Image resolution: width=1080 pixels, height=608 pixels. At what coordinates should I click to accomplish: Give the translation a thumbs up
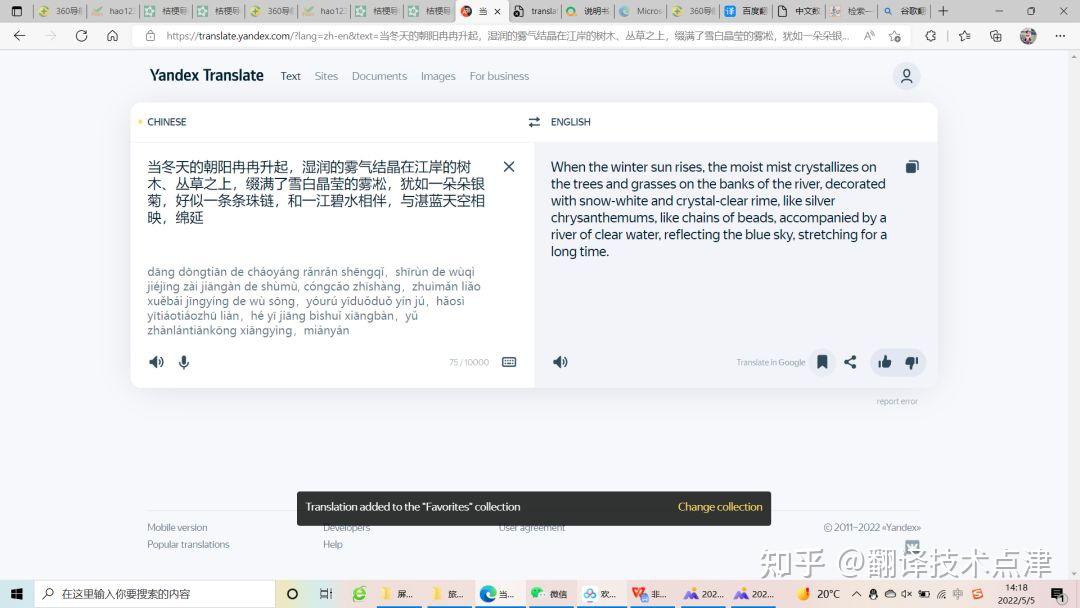click(884, 362)
